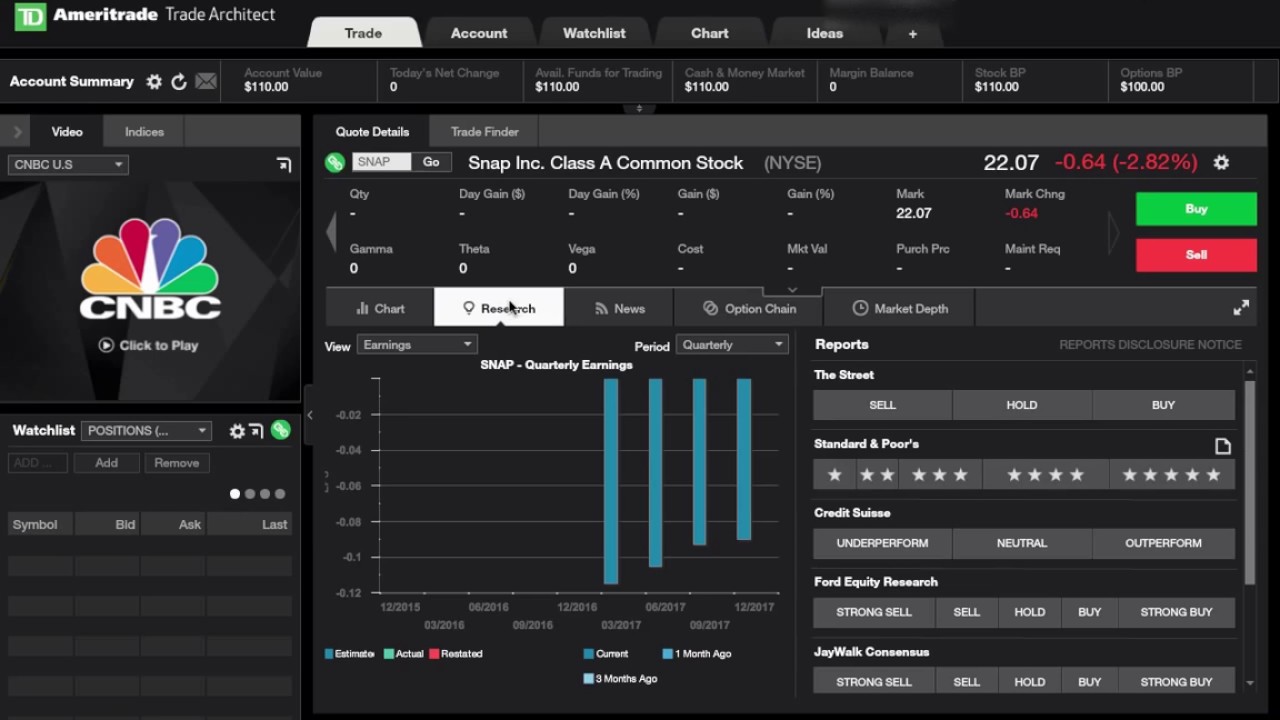Expand the quote details down chevron

click(x=792, y=290)
